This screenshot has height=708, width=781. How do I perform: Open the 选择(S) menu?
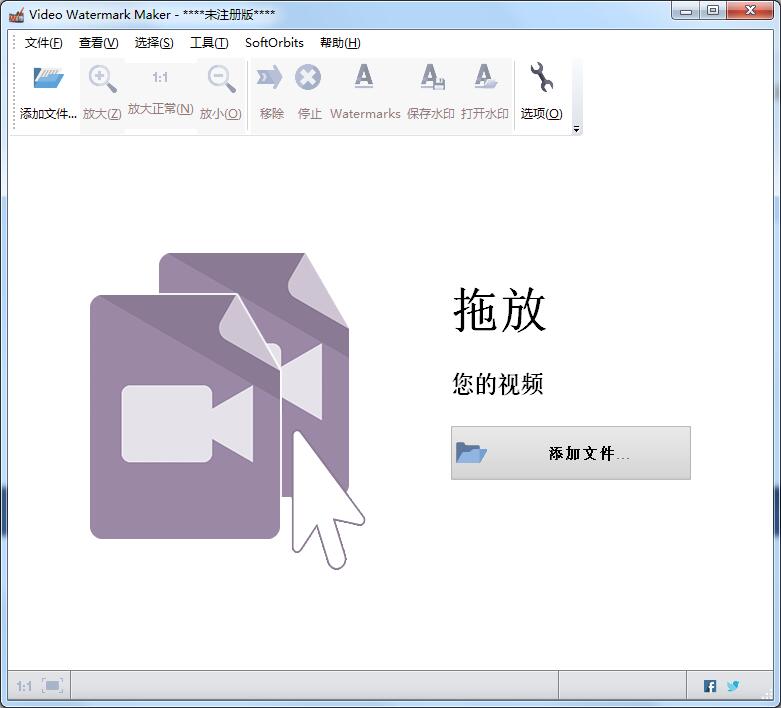tap(154, 43)
